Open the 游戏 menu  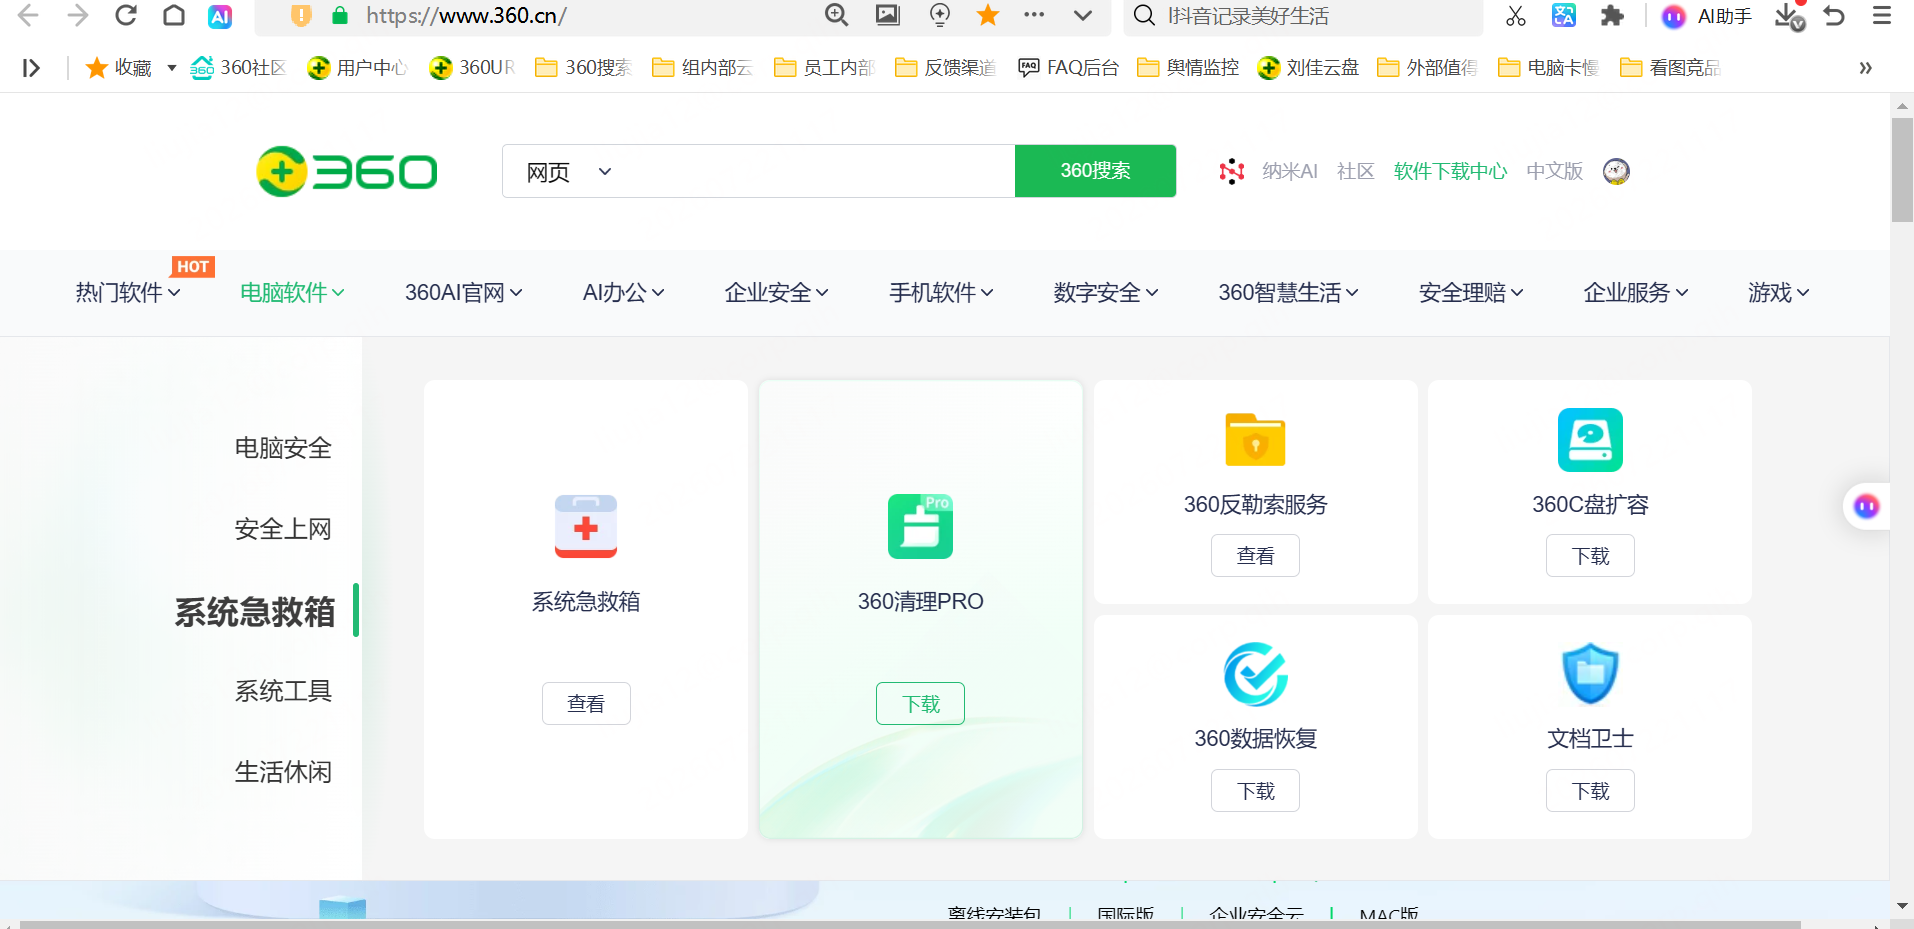coord(1779,292)
